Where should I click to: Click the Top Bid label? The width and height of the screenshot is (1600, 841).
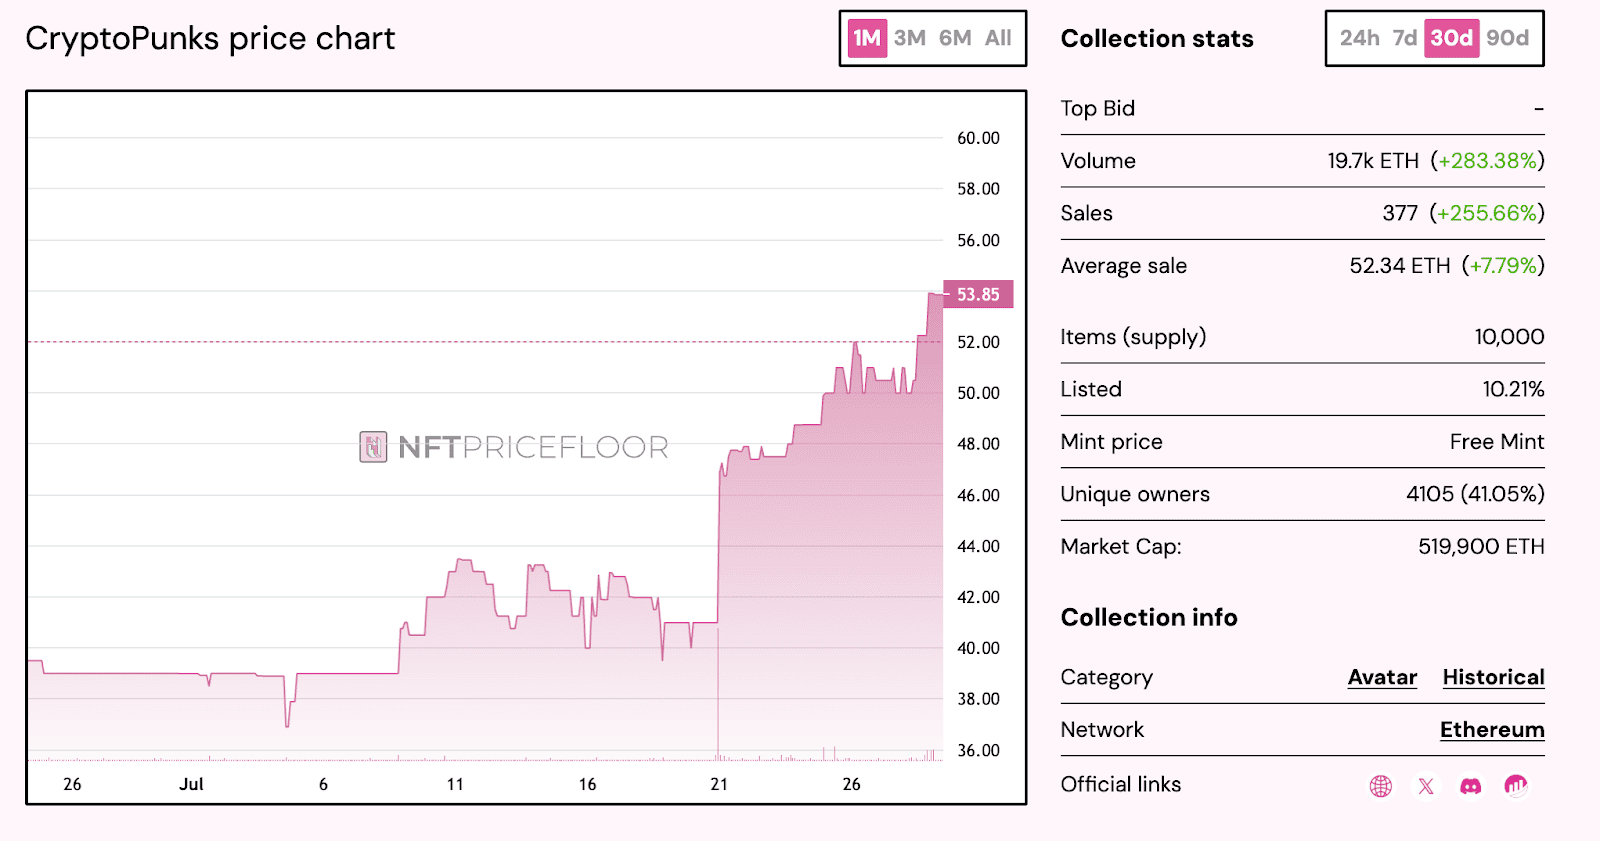(1098, 108)
